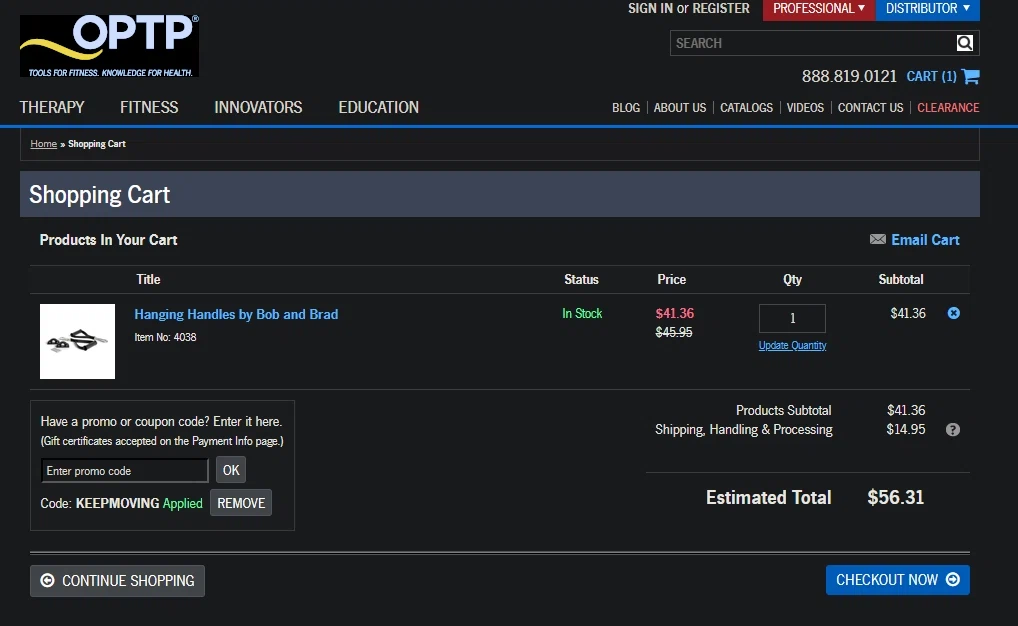Click the Email Cart link
The width and height of the screenshot is (1018, 626).
pyautogui.click(x=925, y=240)
